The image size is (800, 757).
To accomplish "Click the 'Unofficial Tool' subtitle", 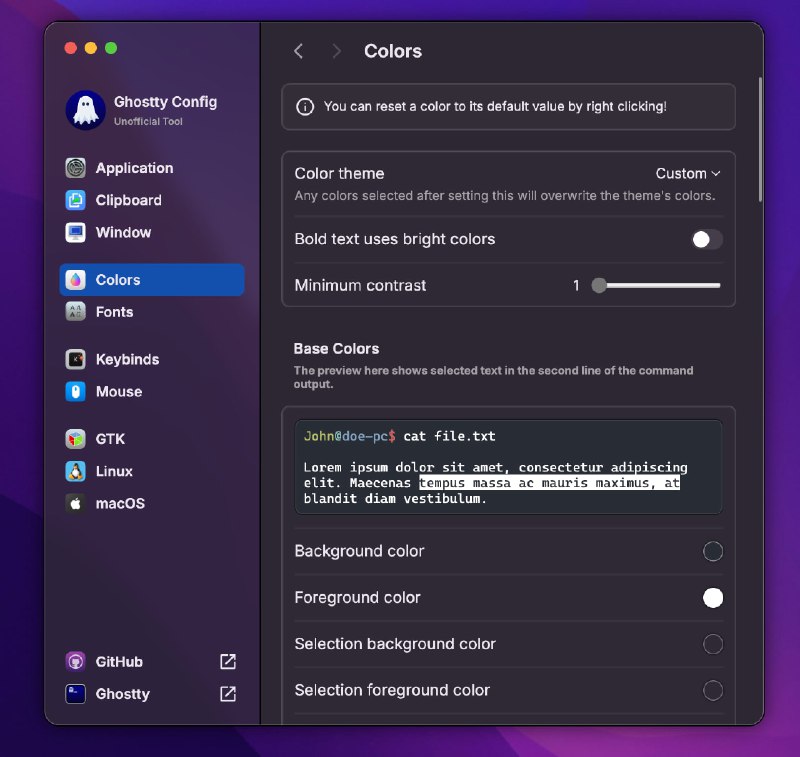I will (x=148, y=121).
